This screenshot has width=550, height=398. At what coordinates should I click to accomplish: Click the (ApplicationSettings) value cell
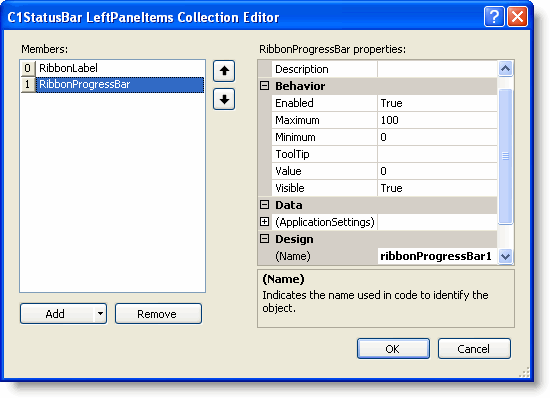click(x=437, y=222)
